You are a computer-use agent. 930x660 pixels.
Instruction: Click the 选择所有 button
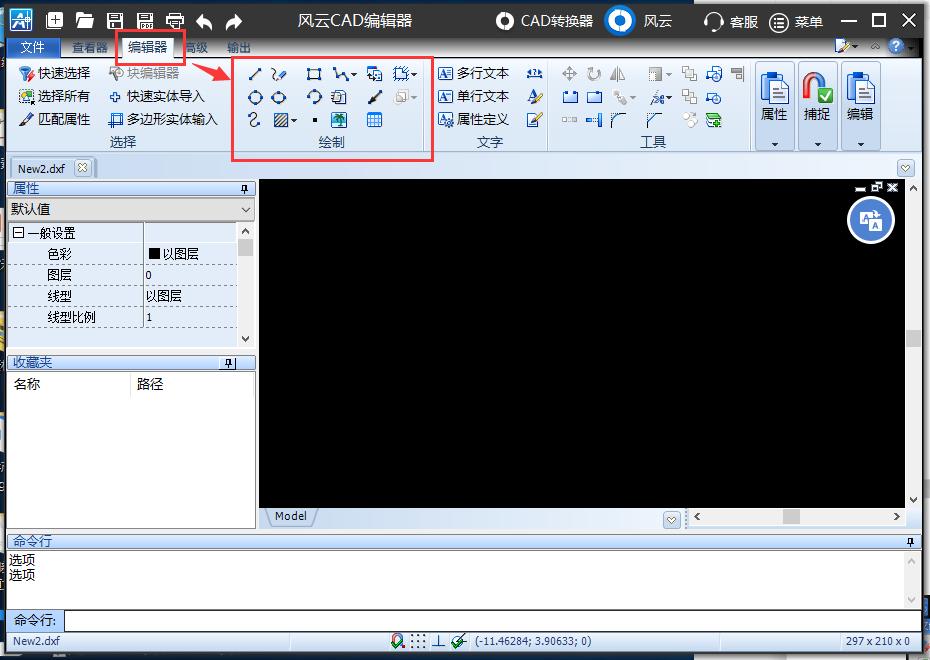[55, 96]
